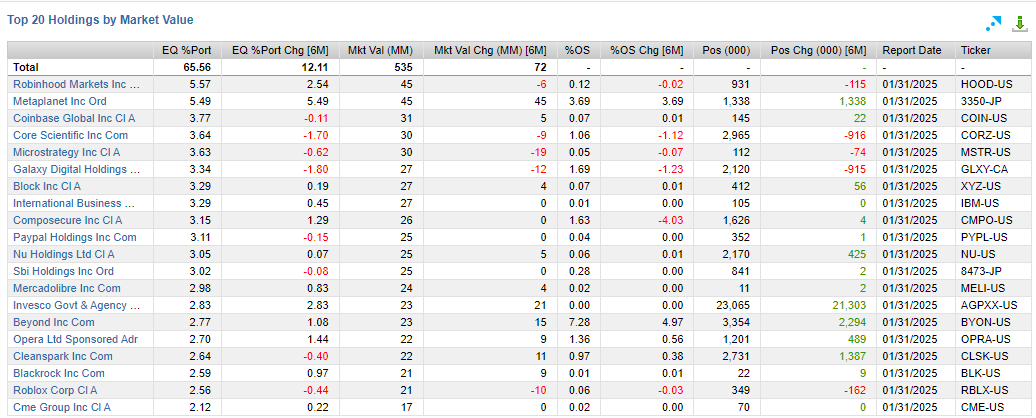Screen dimensions: 1036x418
Task: Click the blue expand arrow icon
Action: pos(993,24)
